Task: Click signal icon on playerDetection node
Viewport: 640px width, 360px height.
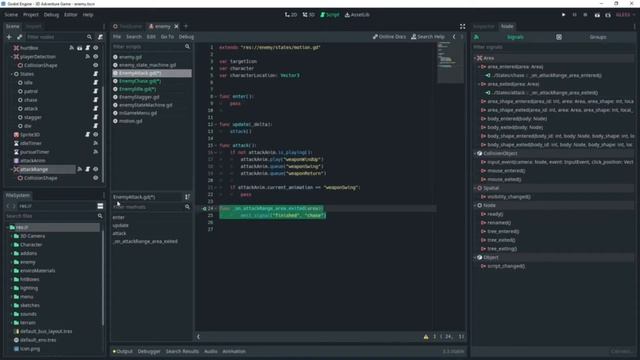Action: [x=87, y=56]
